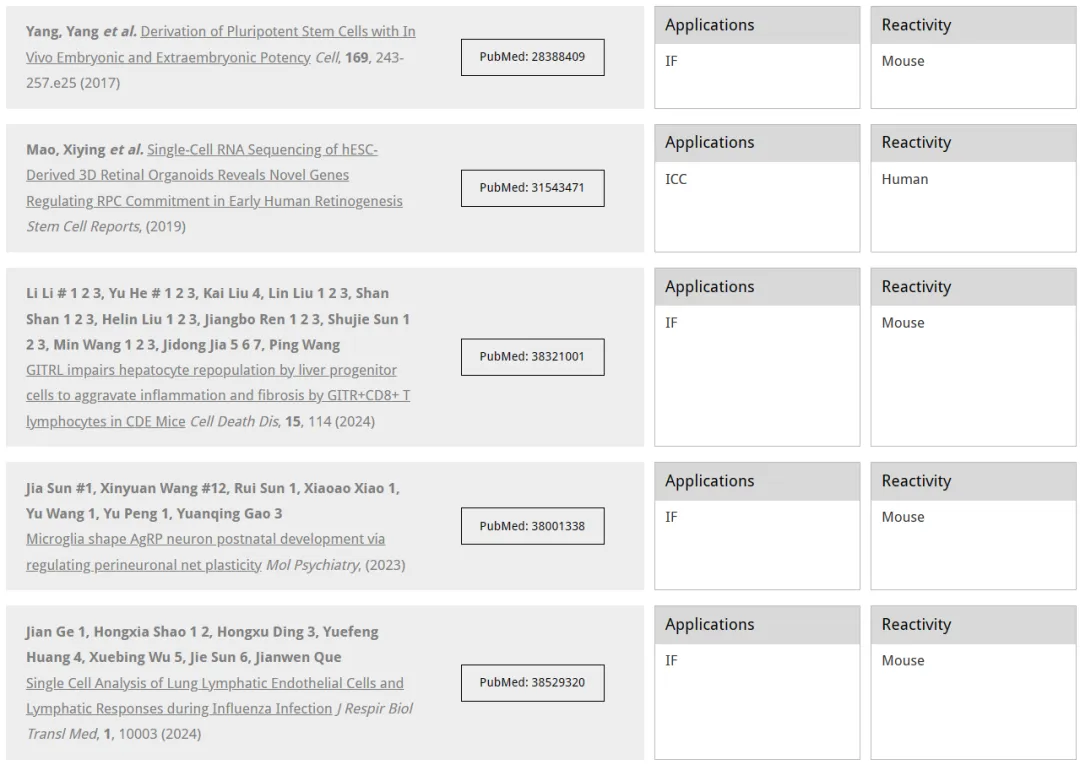The height and width of the screenshot is (765, 1080).
Task: Open Derivation of Pluripotent Stem Cells article link
Action: 220,45
